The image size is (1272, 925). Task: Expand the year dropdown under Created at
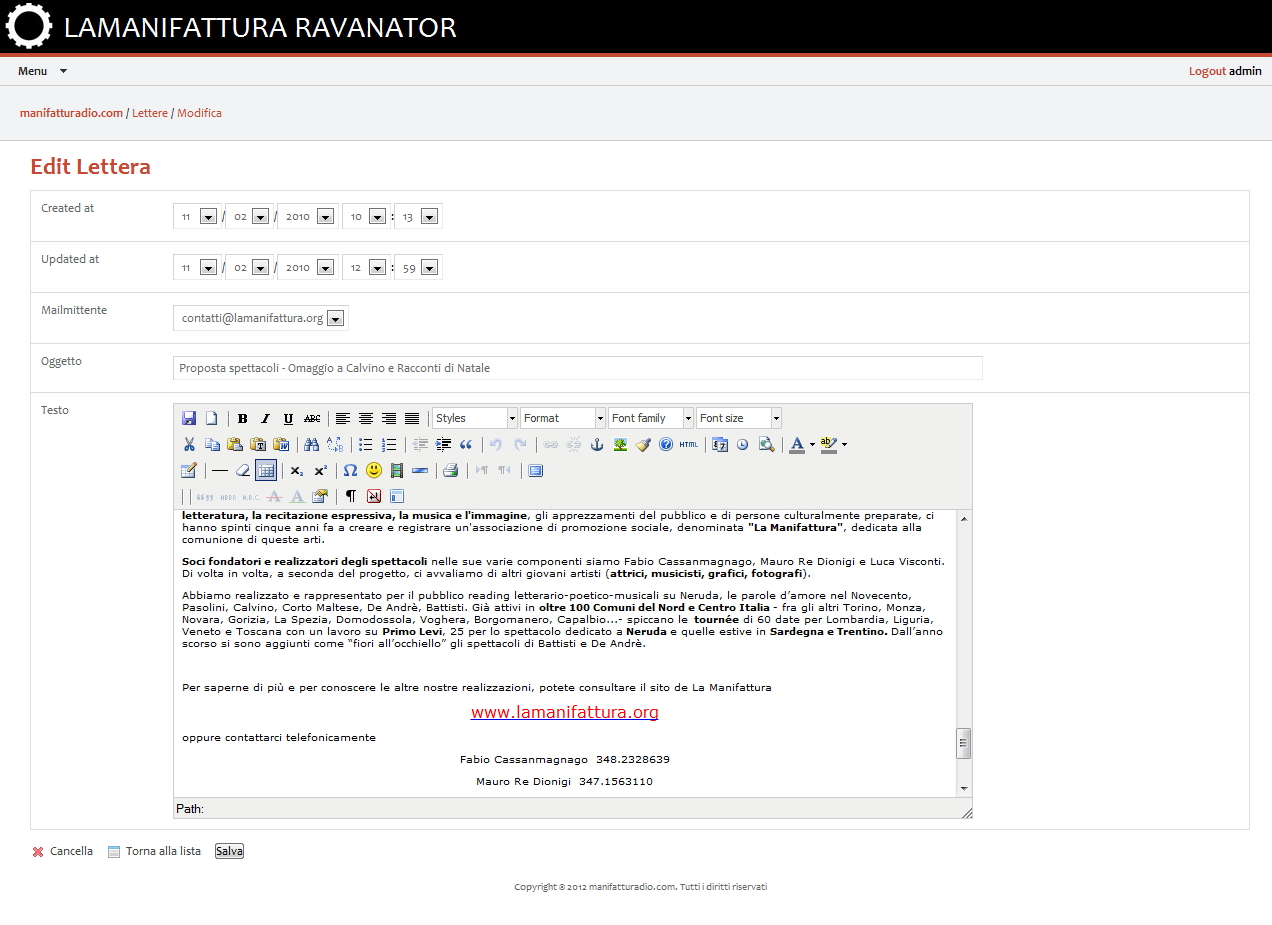[x=327, y=216]
